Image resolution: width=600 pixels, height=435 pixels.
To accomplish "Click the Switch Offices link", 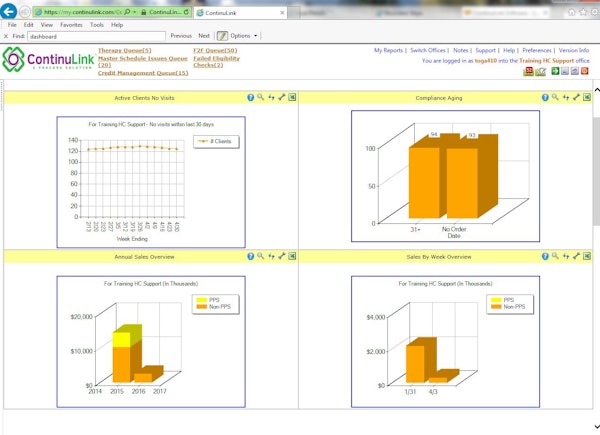I will pyautogui.click(x=428, y=50).
